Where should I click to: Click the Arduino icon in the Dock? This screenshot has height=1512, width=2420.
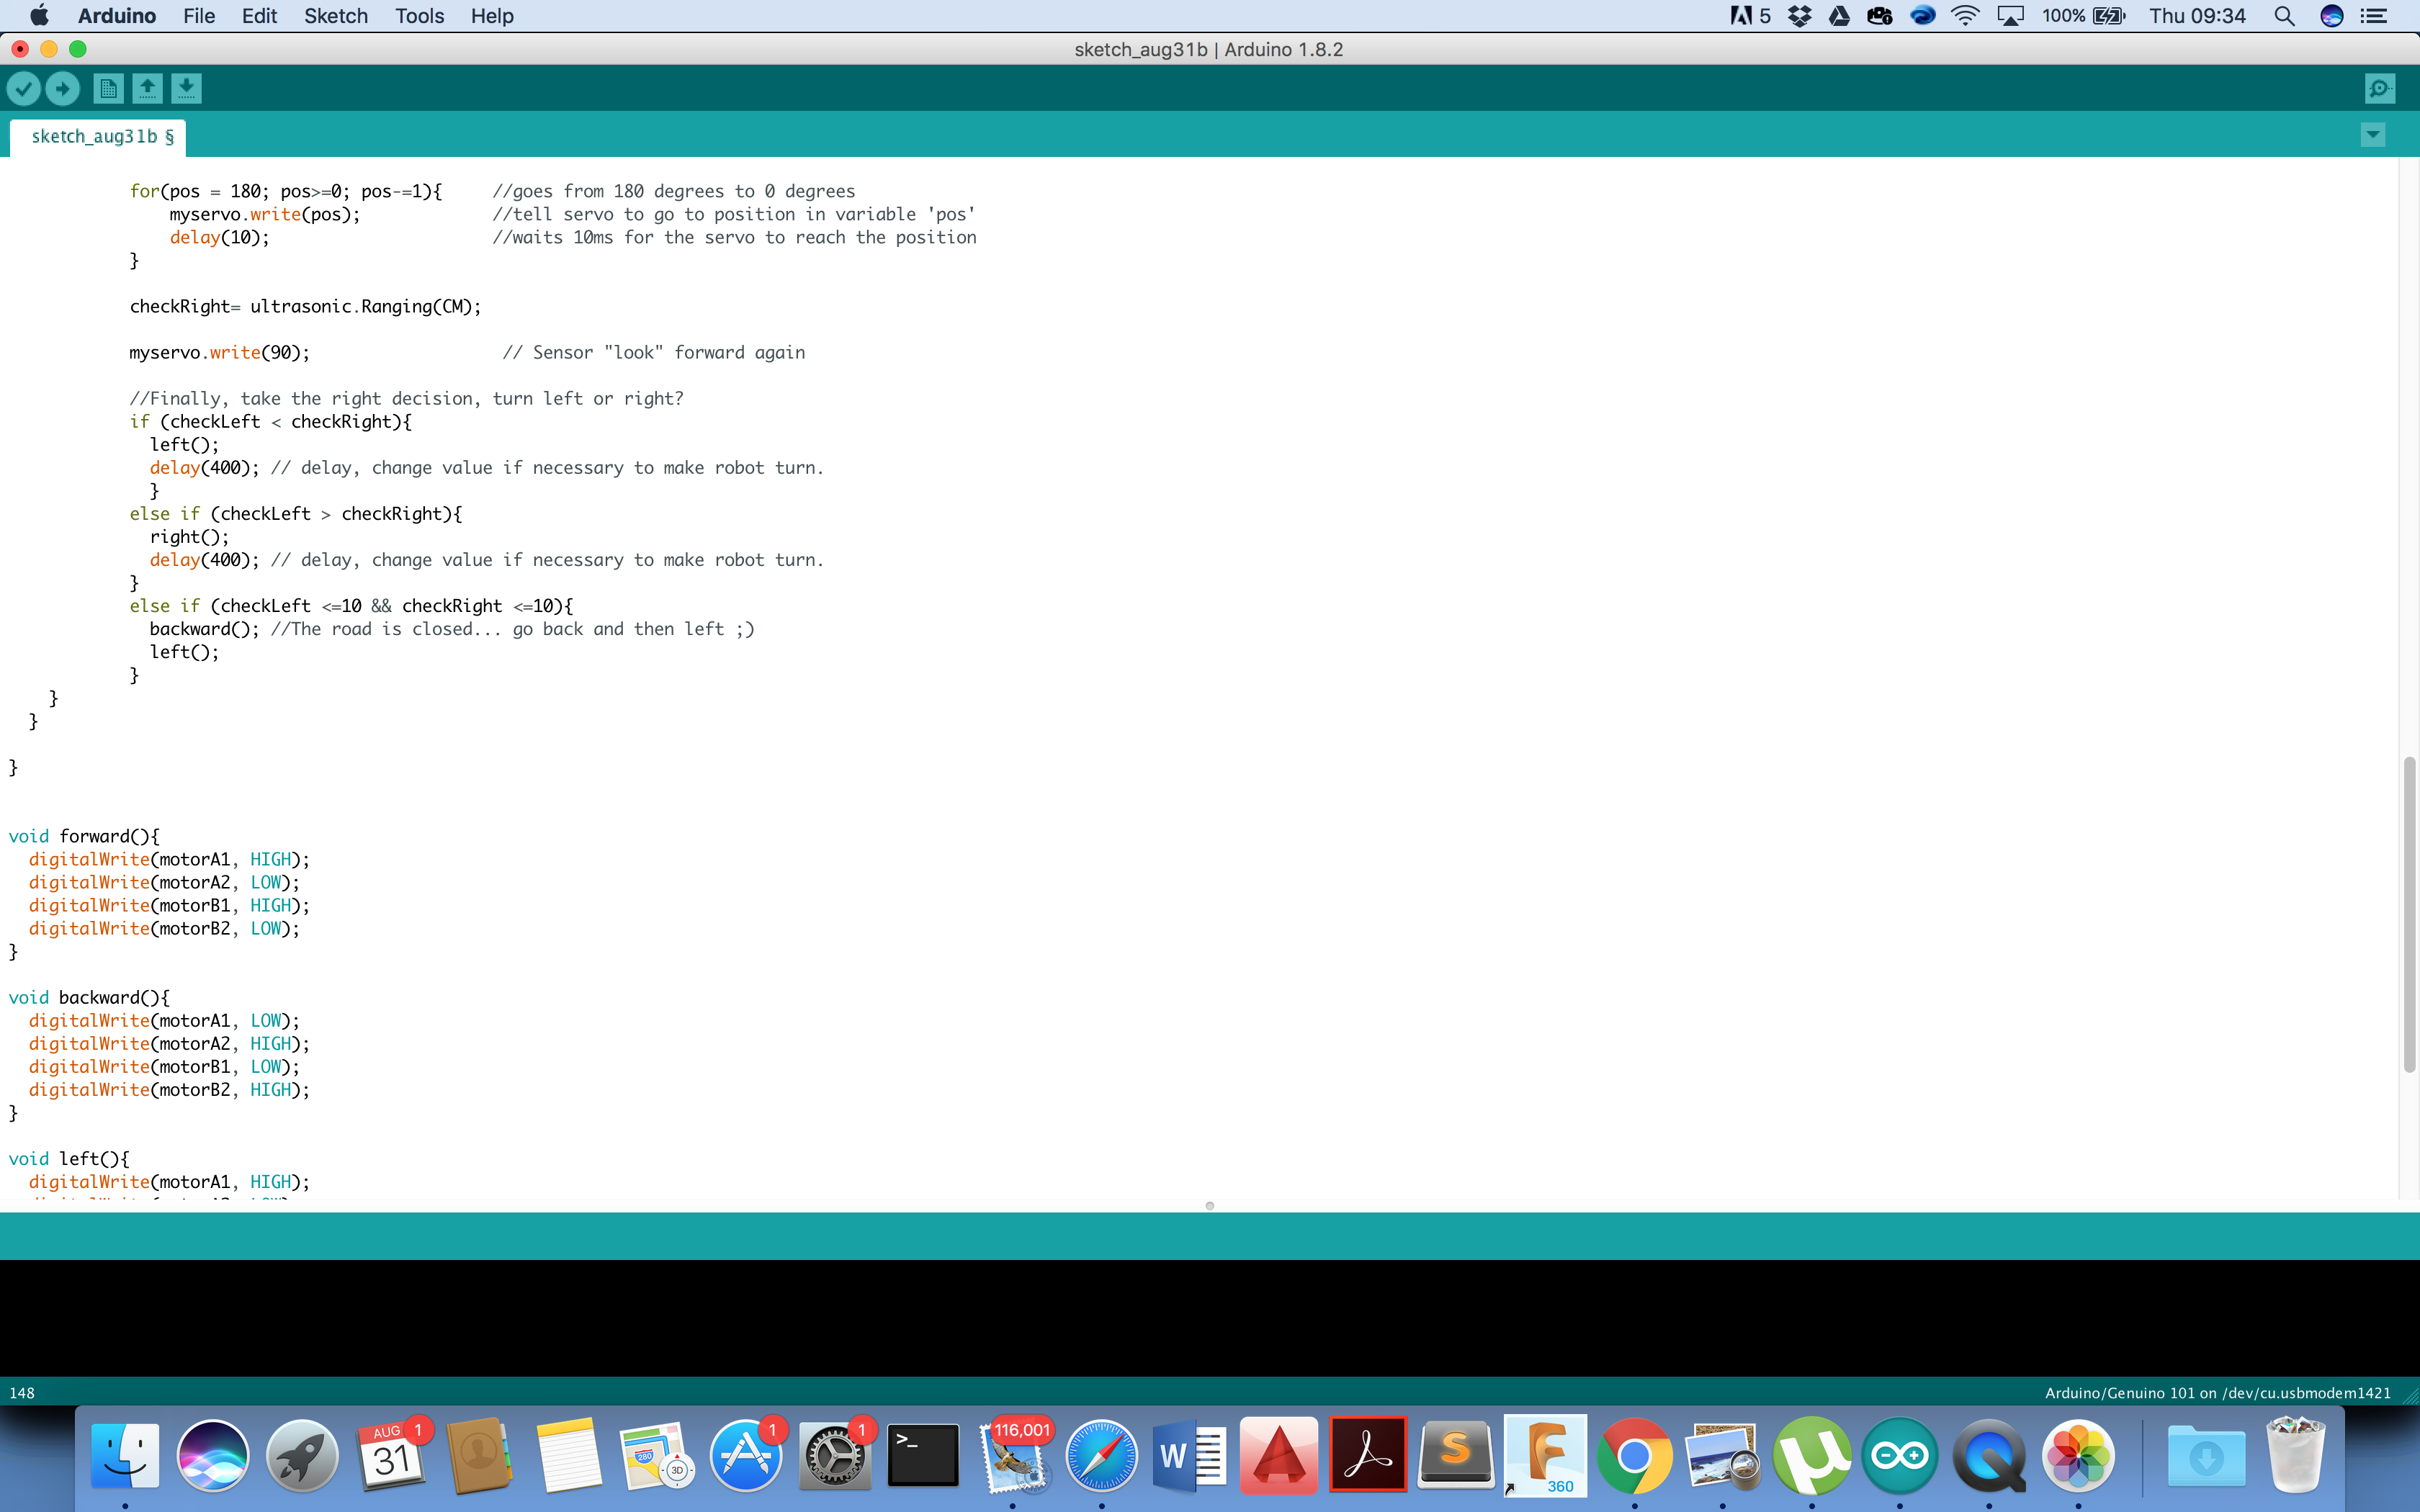tap(1900, 1455)
